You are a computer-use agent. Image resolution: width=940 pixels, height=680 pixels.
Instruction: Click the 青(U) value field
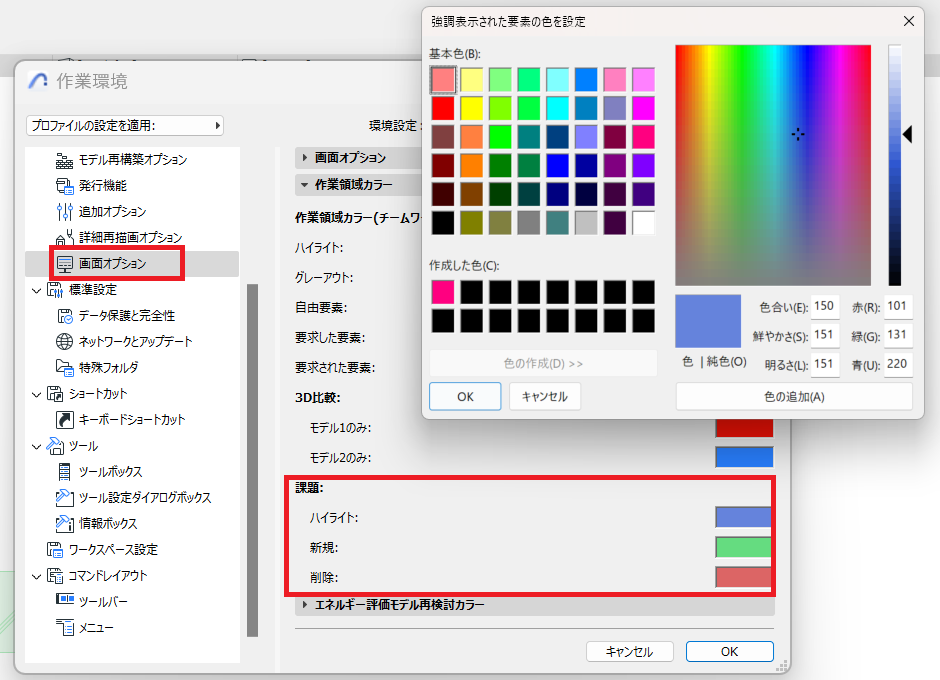(x=898, y=364)
